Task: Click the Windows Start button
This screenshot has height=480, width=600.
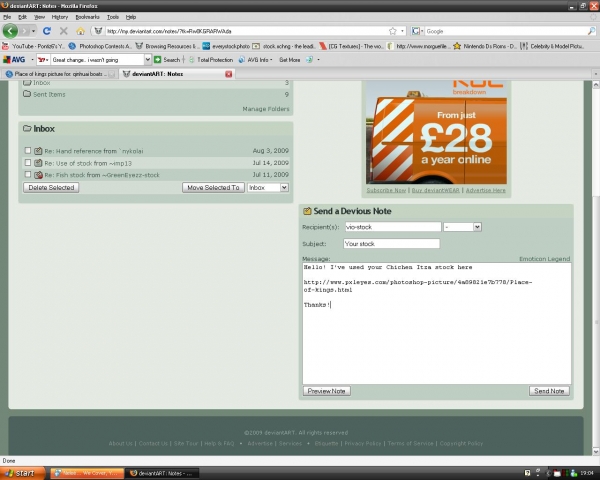Action: (22, 473)
